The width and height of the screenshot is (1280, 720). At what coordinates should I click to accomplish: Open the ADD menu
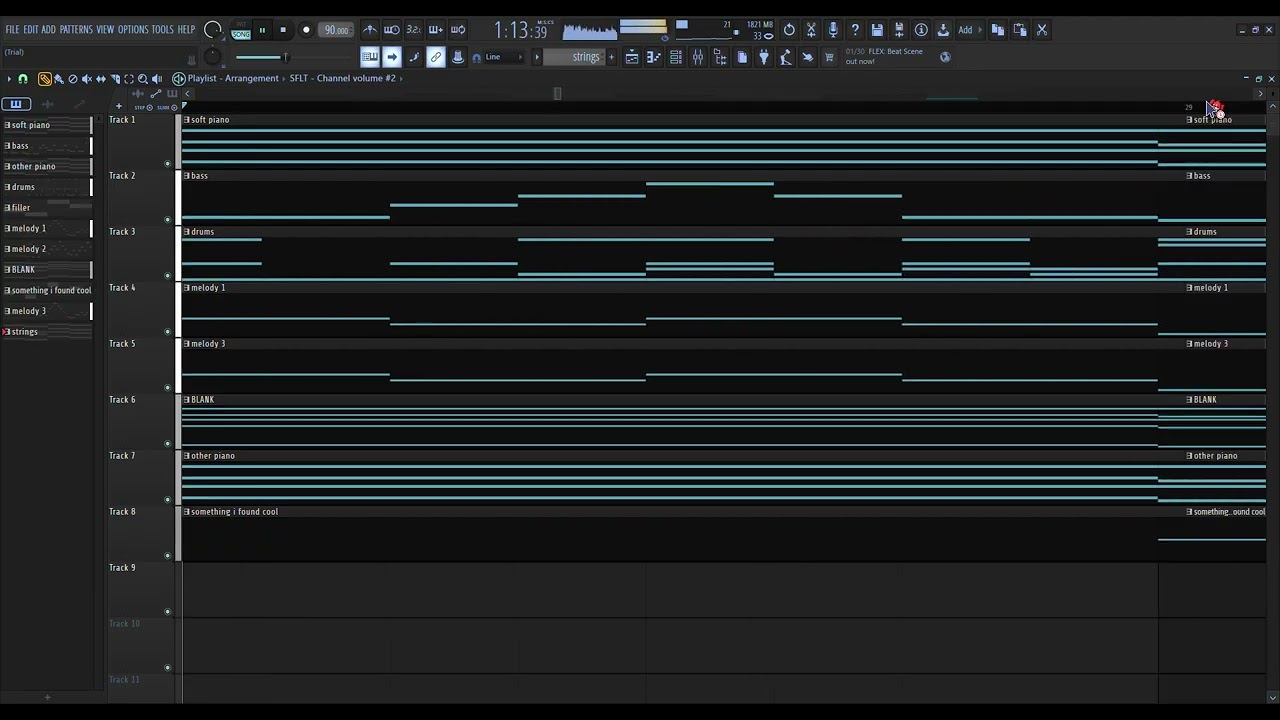48,30
